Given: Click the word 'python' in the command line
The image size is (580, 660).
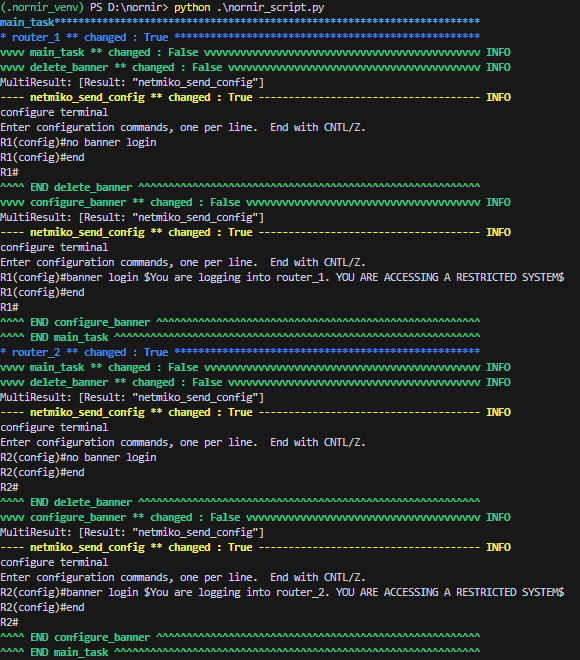Looking at the screenshot, I should (192, 8).
